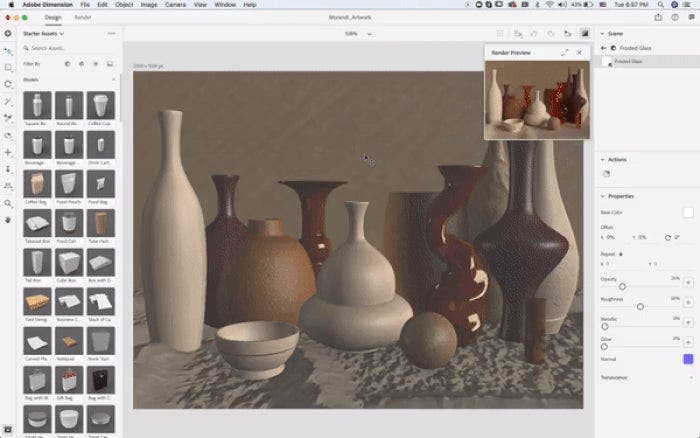Select the Orbit camera tool
The width and height of the screenshot is (700, 438).
pos(8,135)
